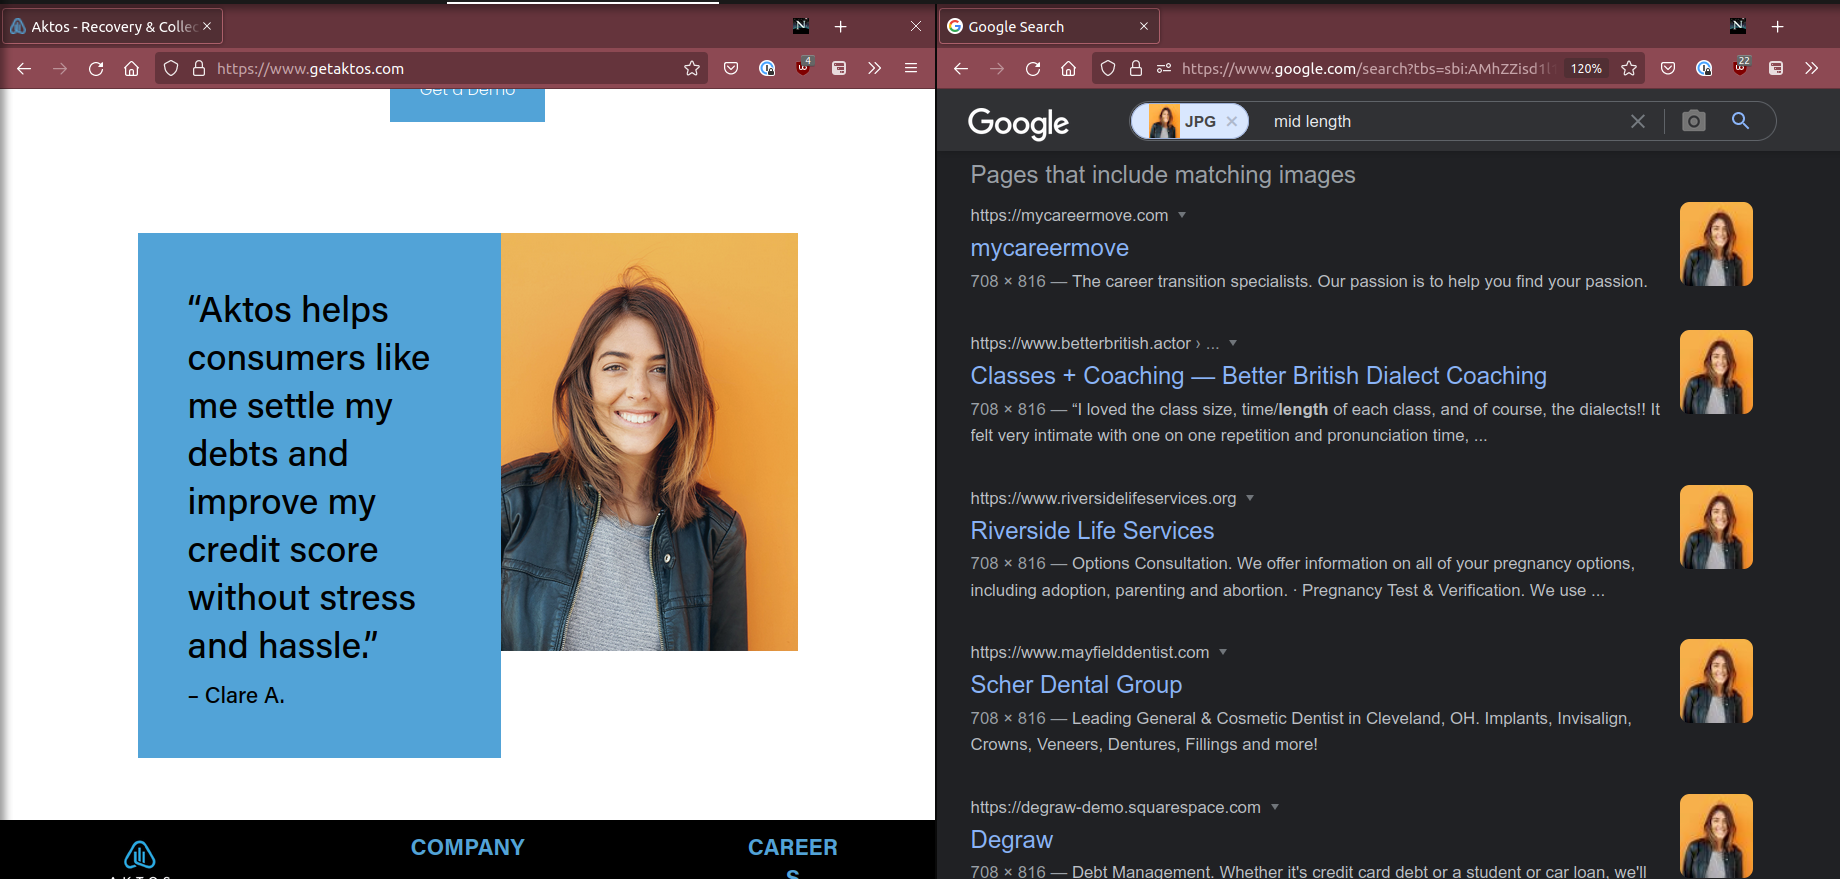This screenshot has width=1840, height=879.
Task: Expand options arrow next to mayfielddentist.com URL
Action: 1223,652
